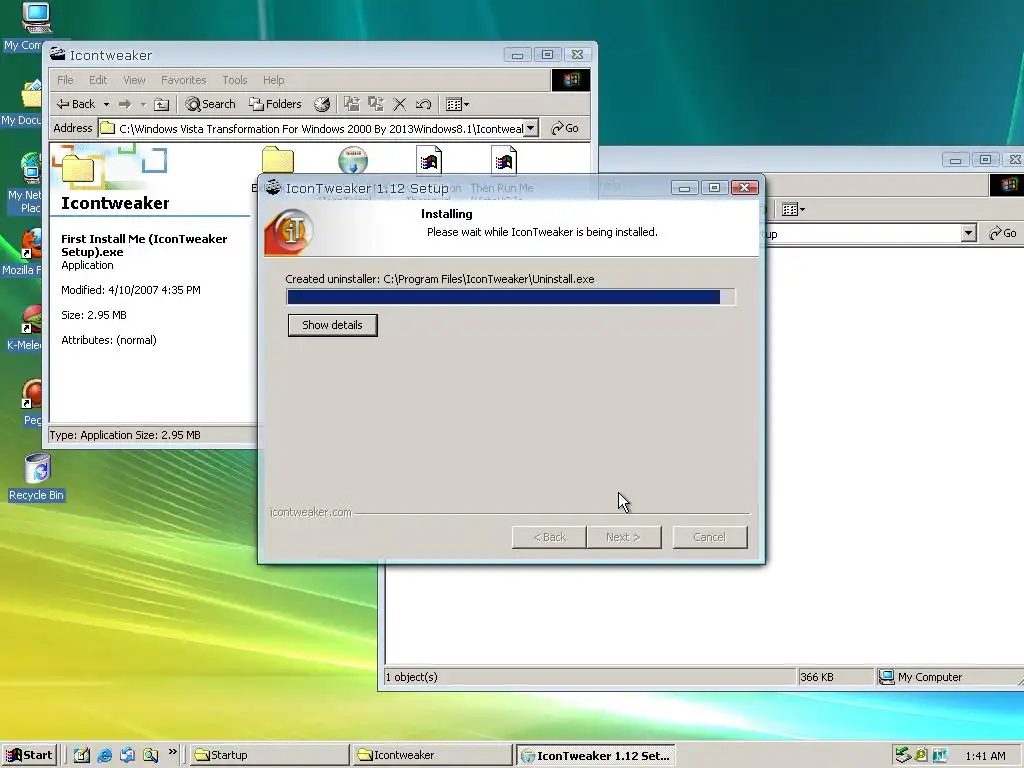
Task: Open the Favorites menu
Action: point(184,80)
